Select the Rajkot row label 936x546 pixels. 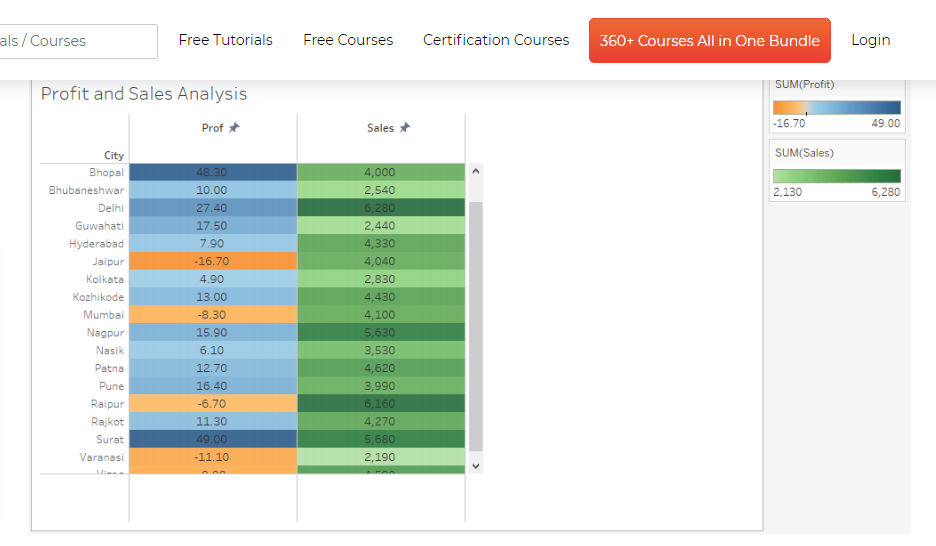tap(107, 421)
